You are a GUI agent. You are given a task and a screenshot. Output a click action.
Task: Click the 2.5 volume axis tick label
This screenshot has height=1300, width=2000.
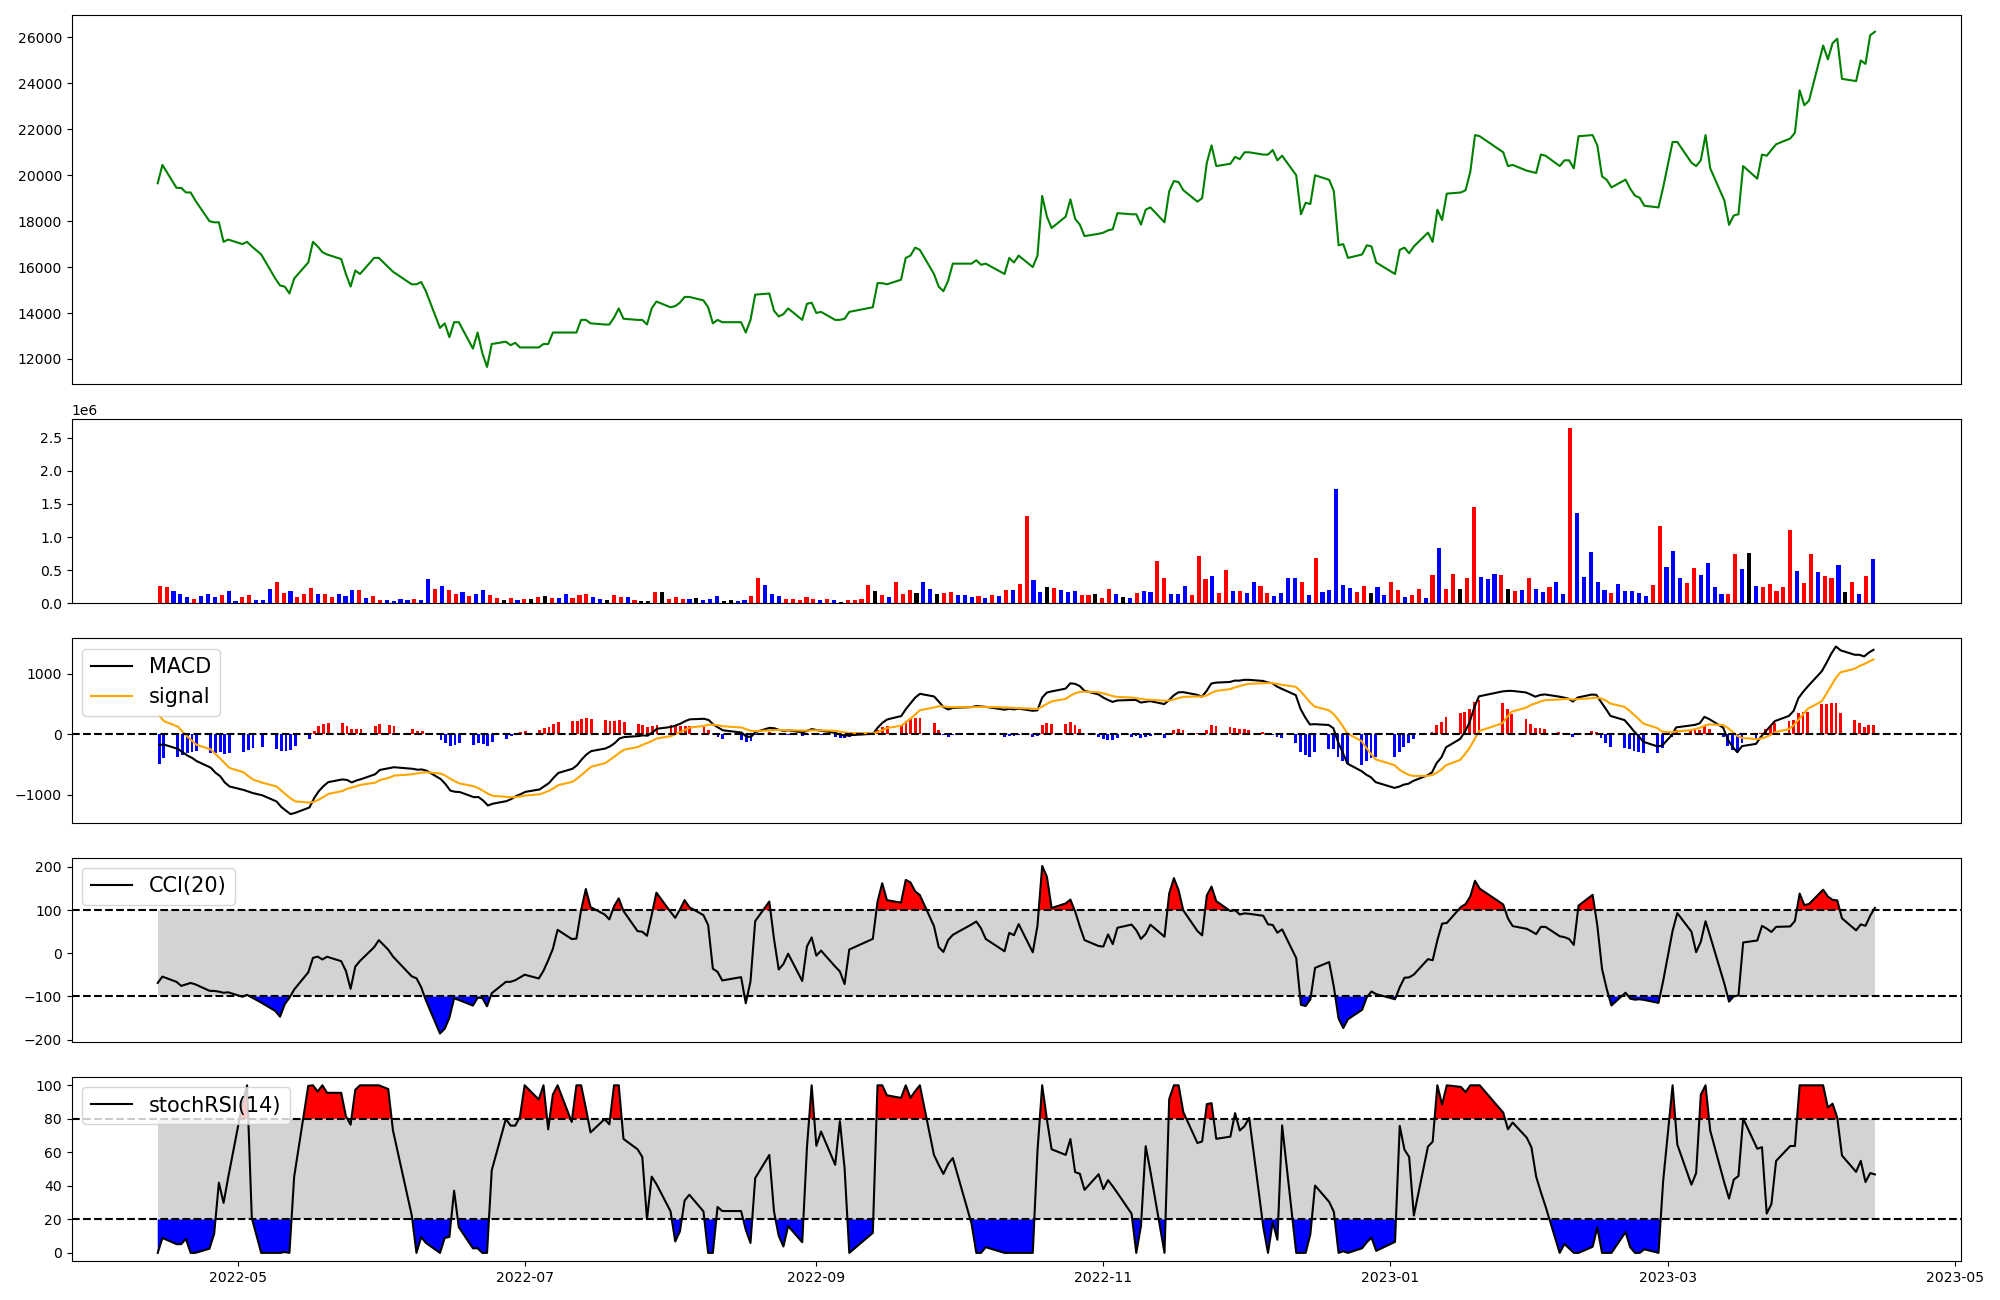51,438
